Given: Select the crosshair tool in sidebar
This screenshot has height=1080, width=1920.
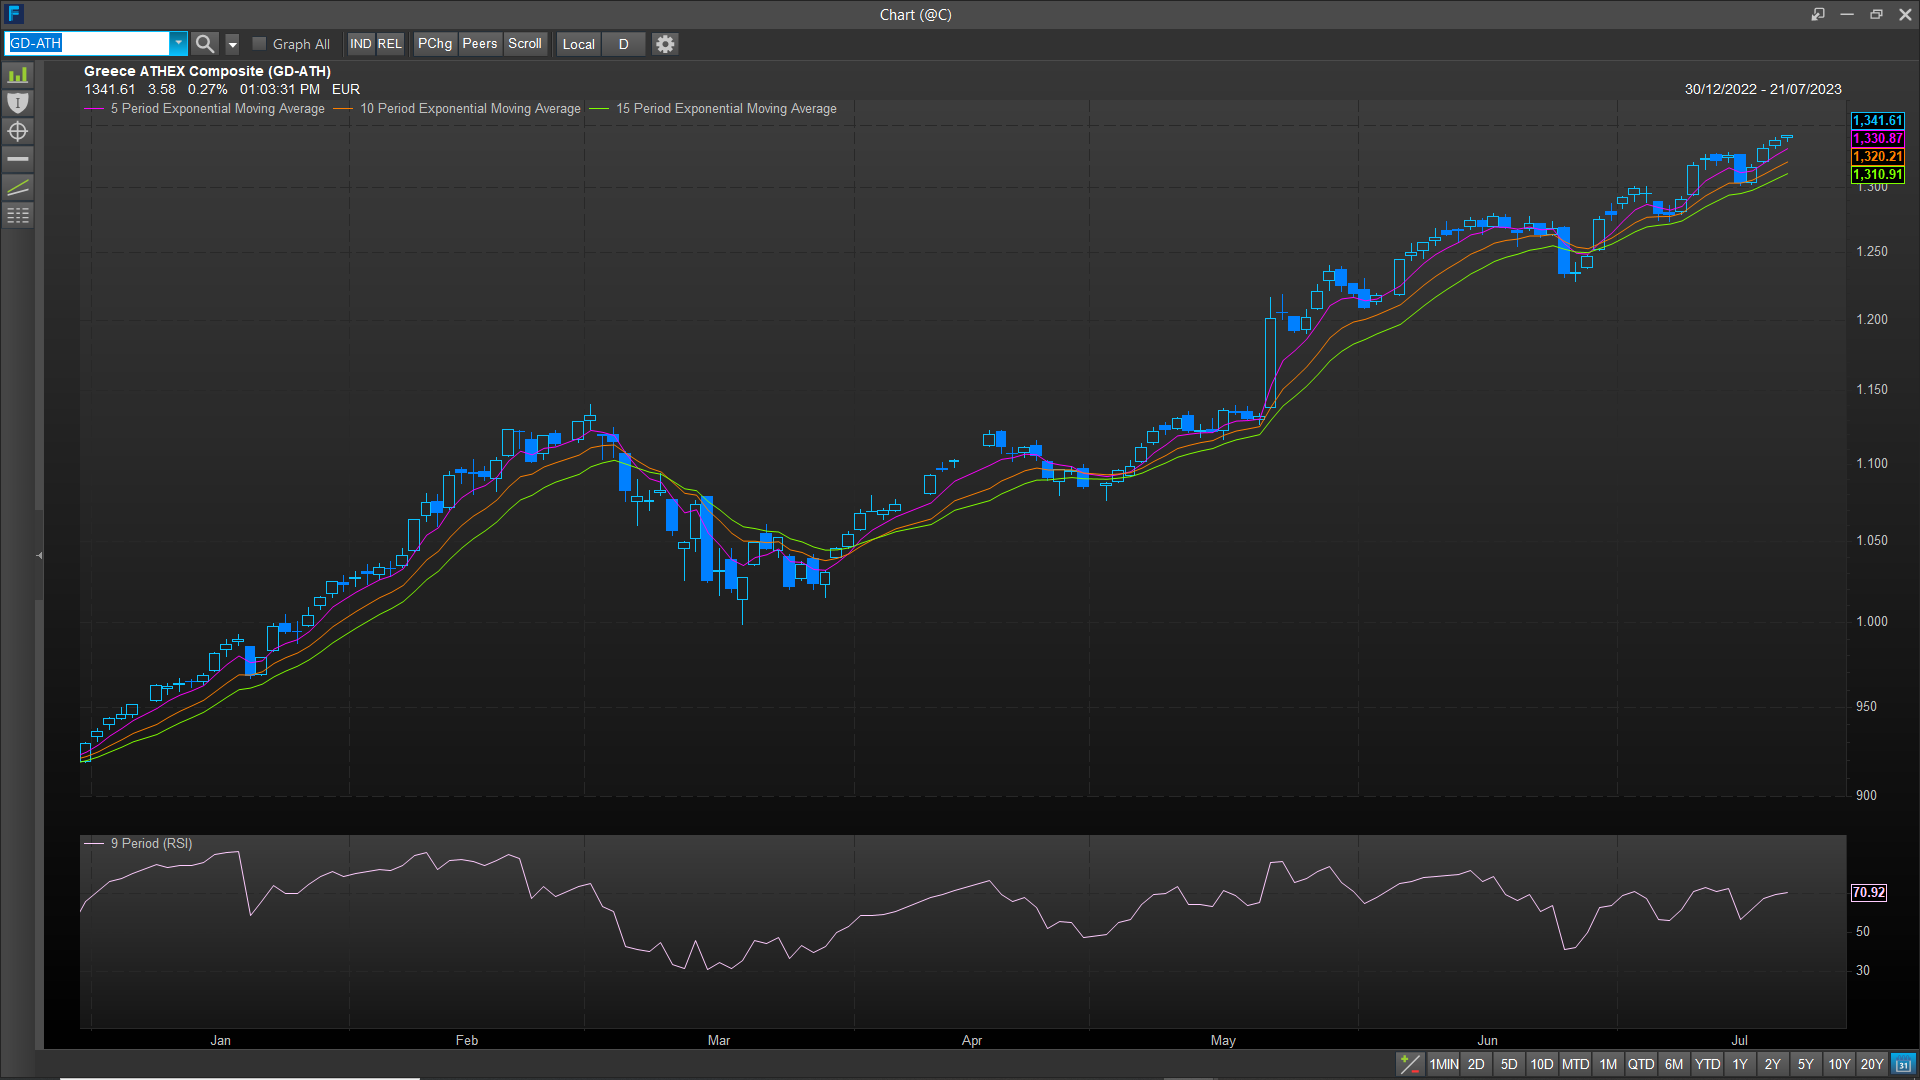Looking at the screenshot, I should (18, 132).
